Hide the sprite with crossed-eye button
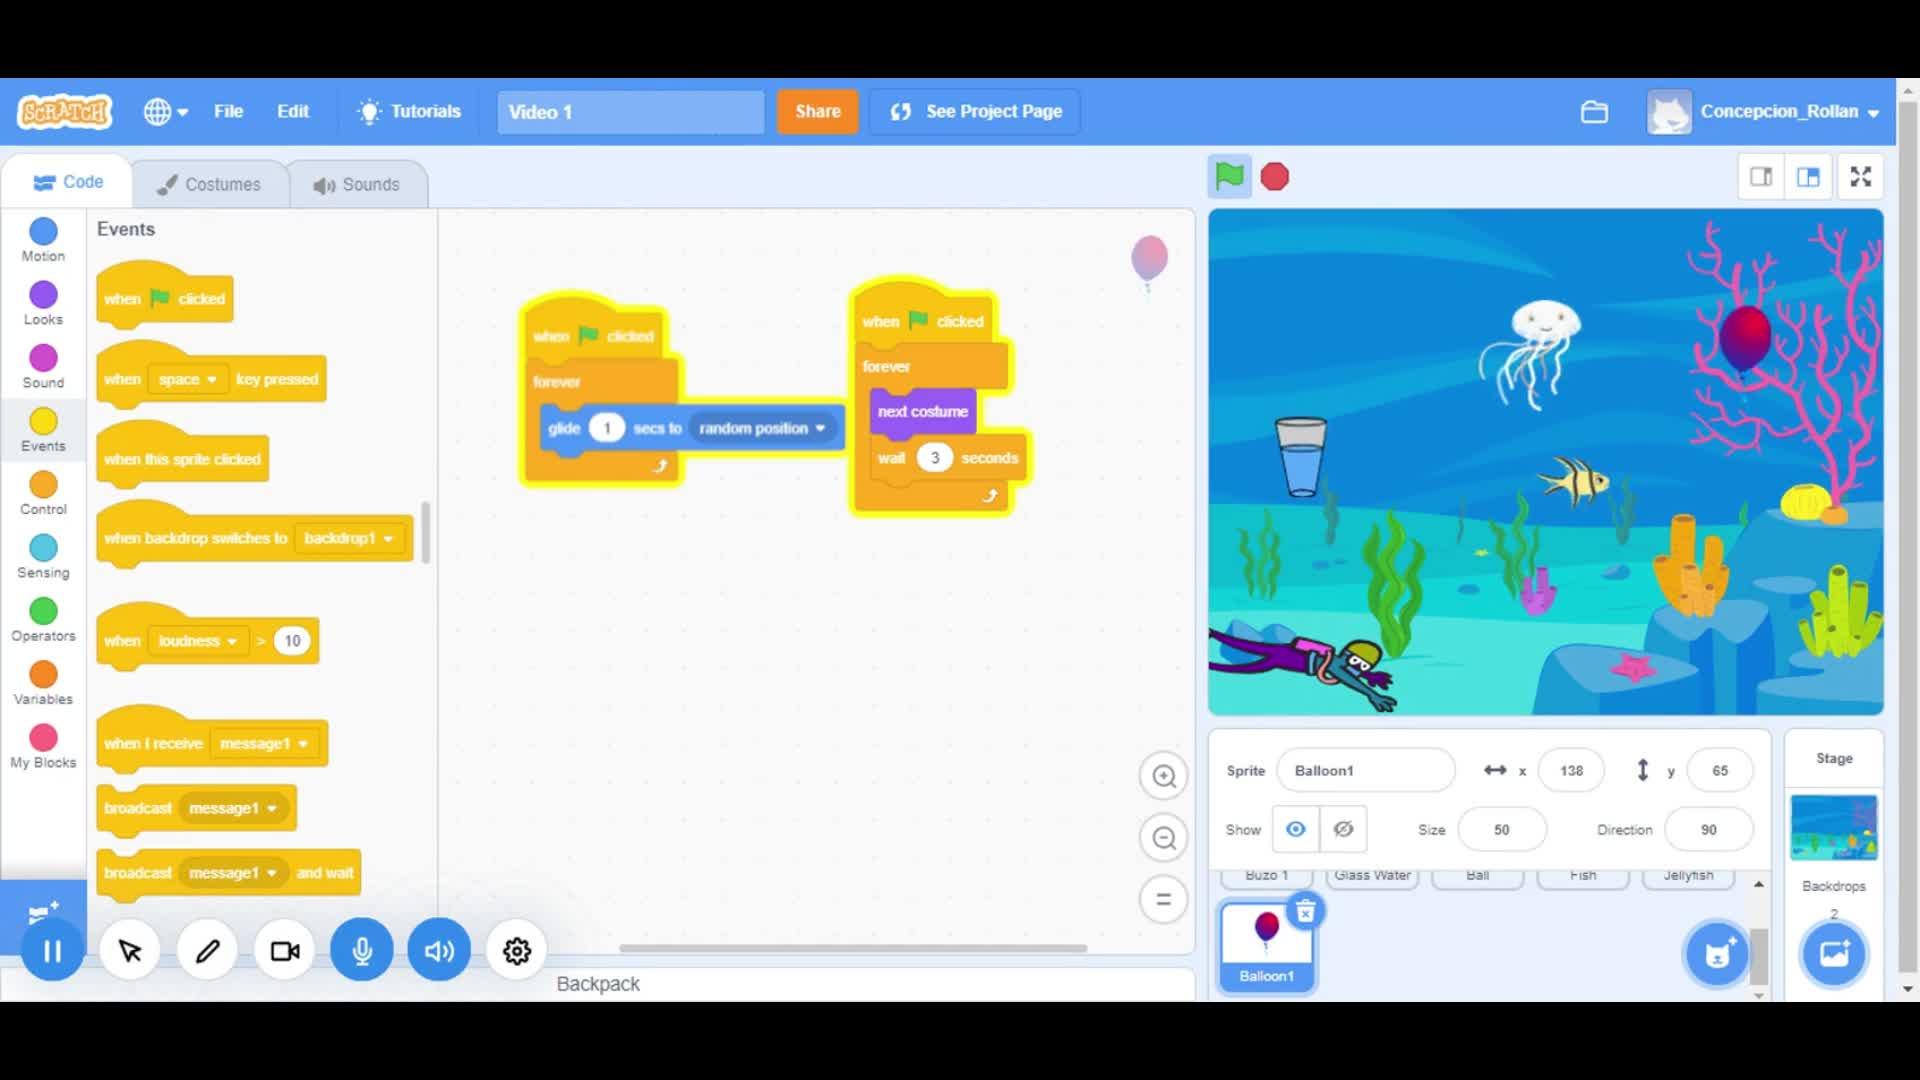 1343,829
